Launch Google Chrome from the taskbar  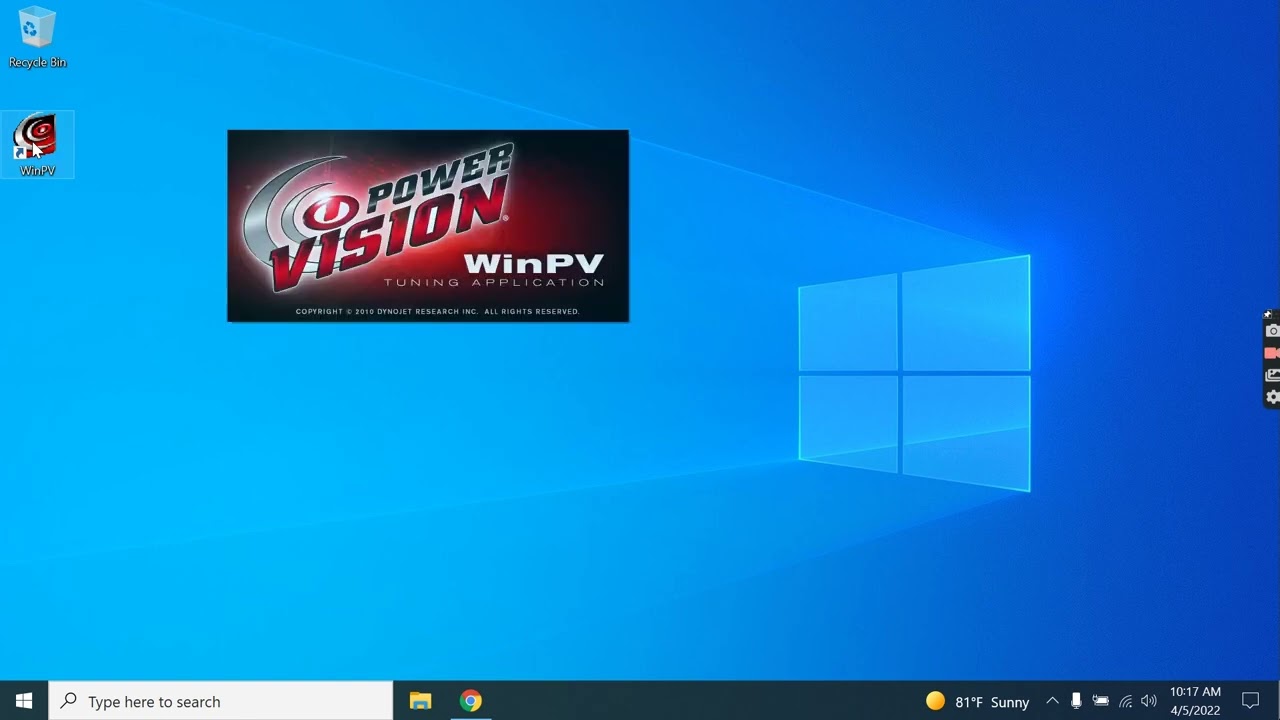tap(471, 701)
